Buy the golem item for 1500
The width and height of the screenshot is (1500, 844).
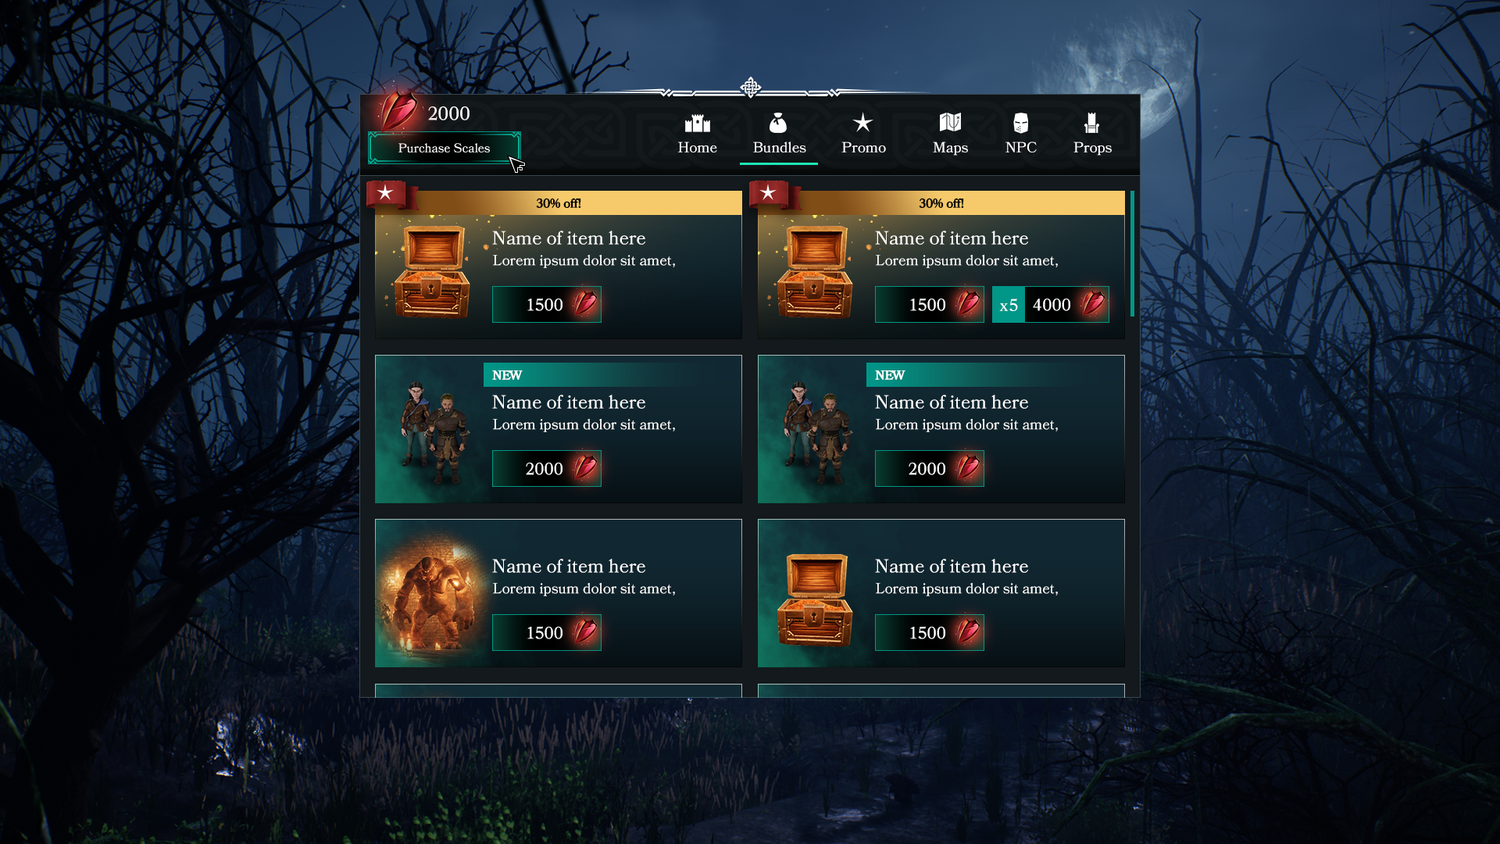[x=546, y=632]
